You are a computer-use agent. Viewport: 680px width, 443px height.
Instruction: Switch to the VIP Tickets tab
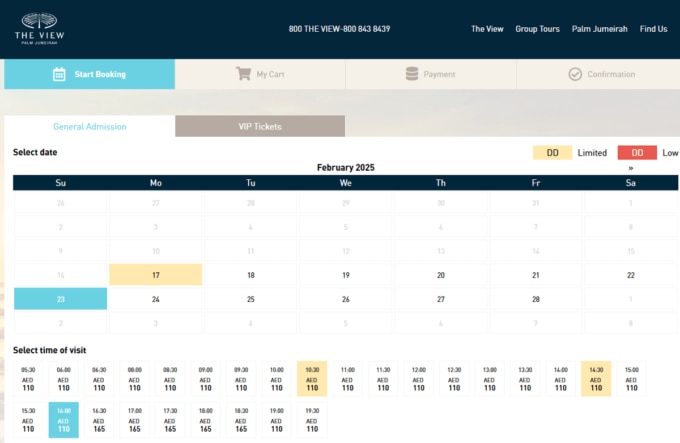point(260,127)
